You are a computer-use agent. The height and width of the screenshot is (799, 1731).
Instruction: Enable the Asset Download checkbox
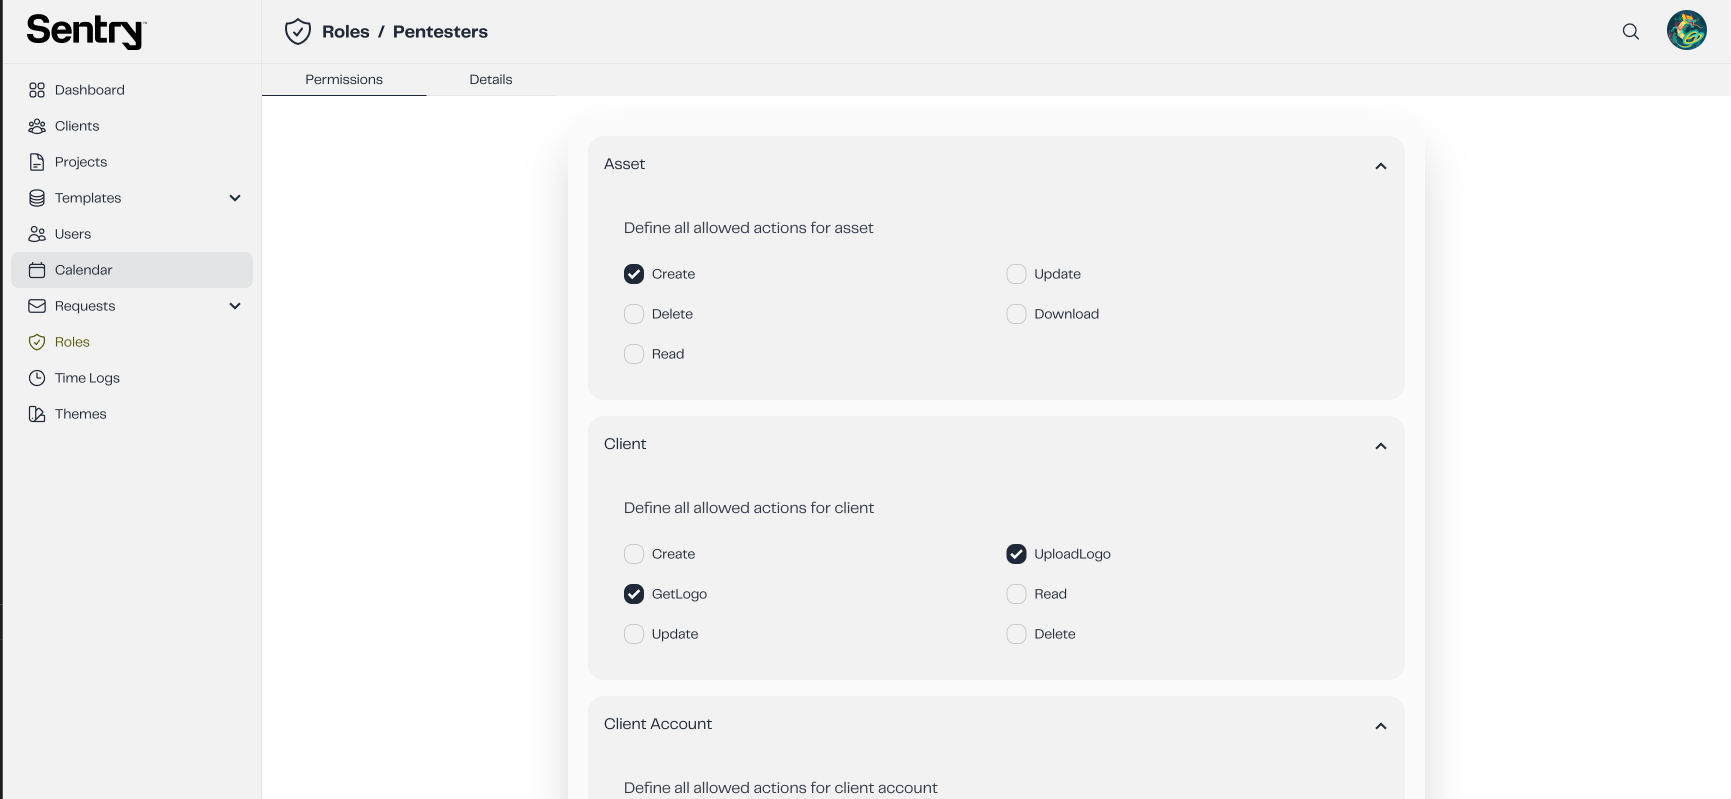coord(1016,314)
